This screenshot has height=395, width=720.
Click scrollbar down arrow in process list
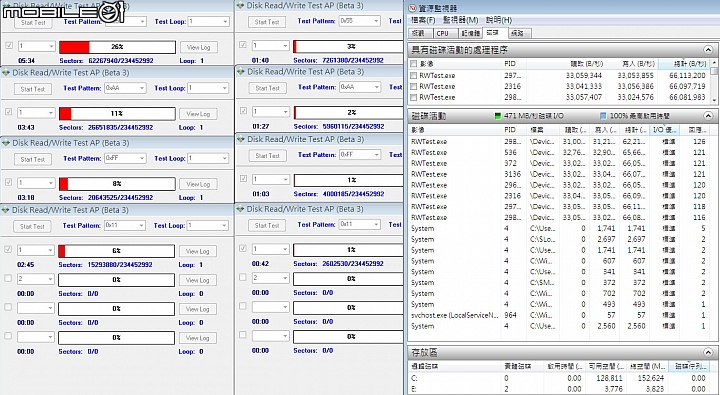pyautogui.click(x=714, y=100)
